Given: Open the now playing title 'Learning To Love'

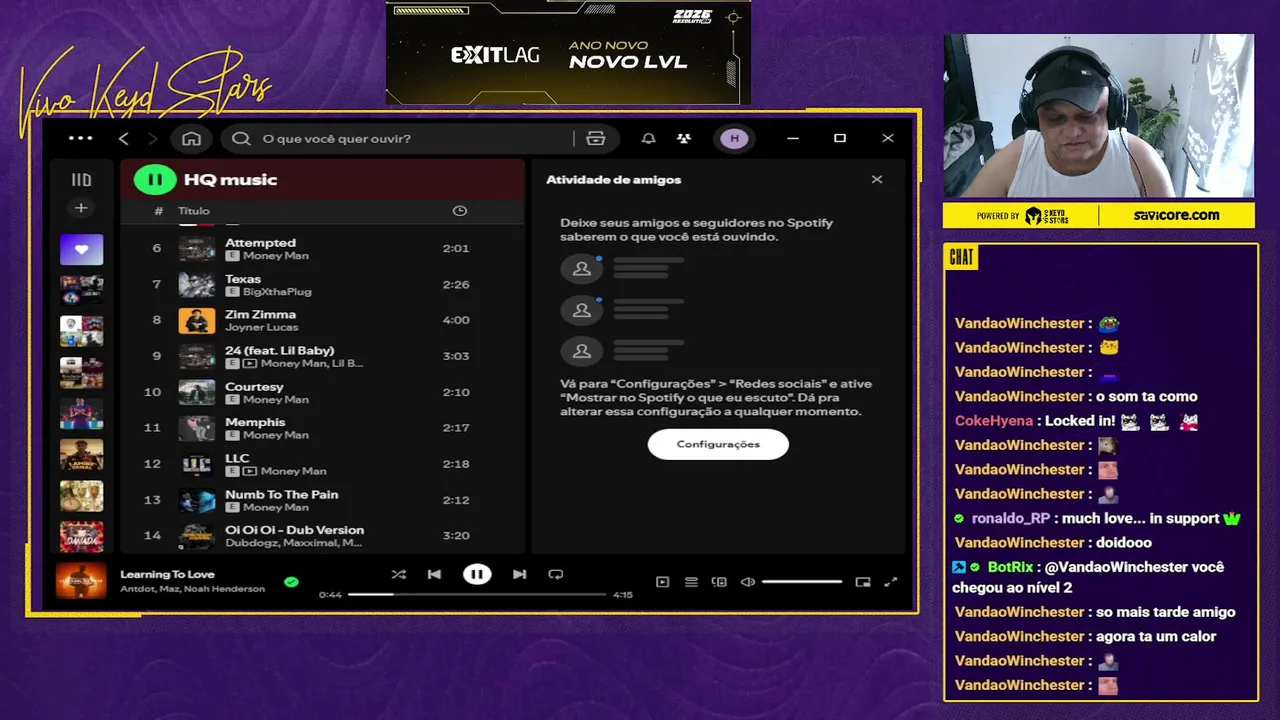Looking at the screenshot, I should (x=167, y=574).
